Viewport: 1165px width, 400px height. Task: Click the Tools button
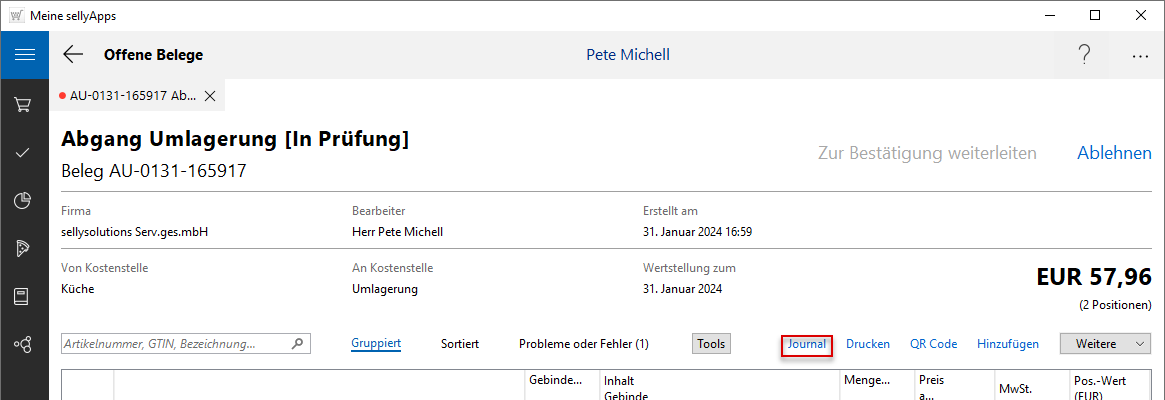711,344
